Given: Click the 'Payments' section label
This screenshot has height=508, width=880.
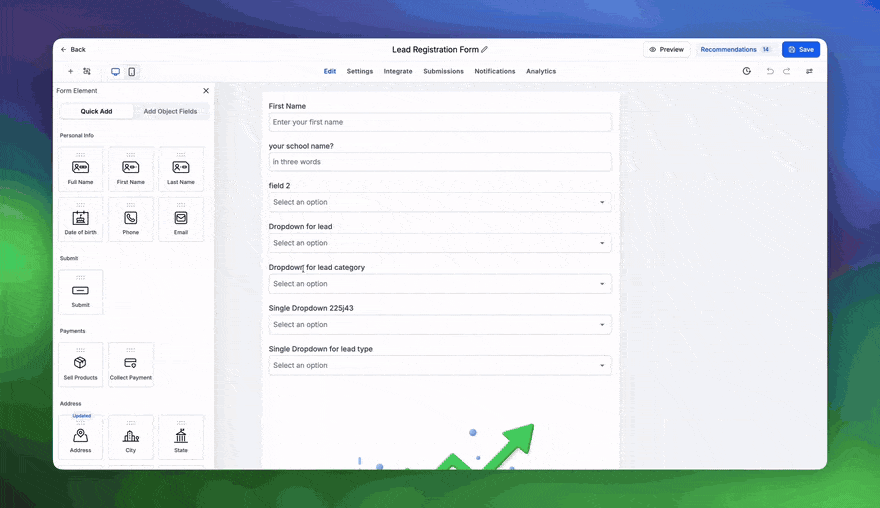Looking at the screenshot, I should pyautogui.click(x=72, y=331).
